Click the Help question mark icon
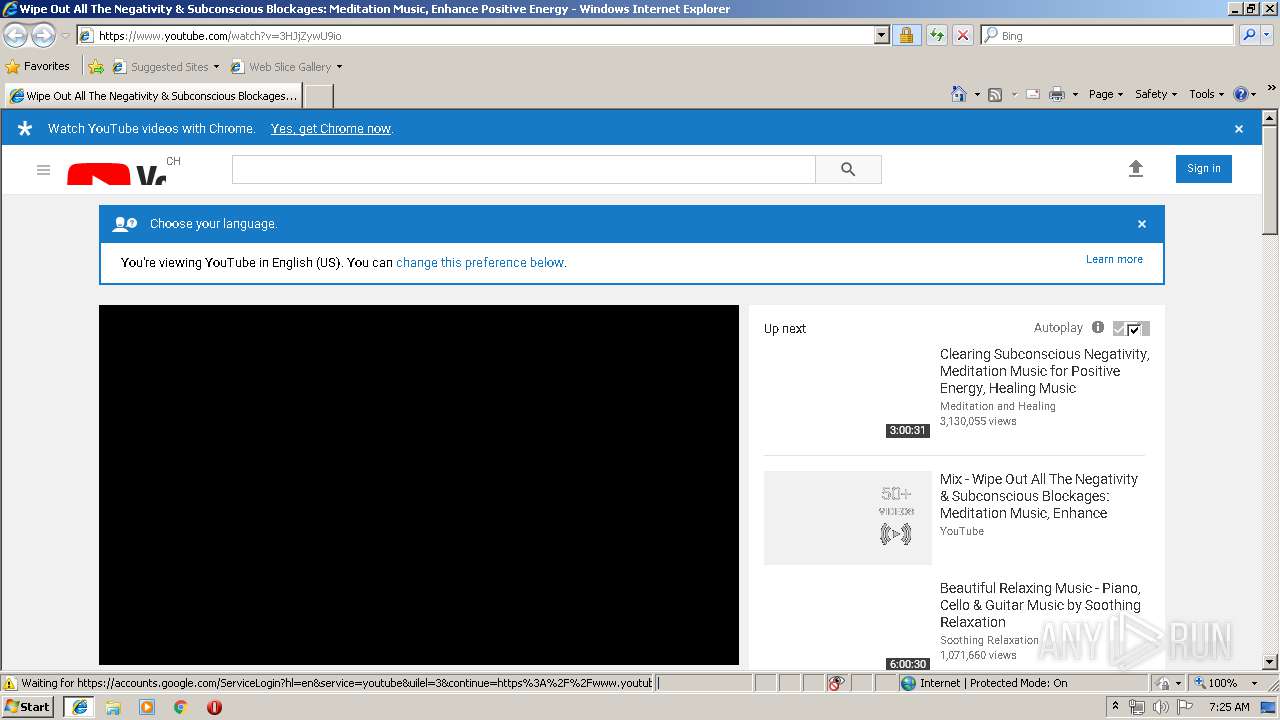The width and height of the screenshot is (1280, 720). point(1241,94)
